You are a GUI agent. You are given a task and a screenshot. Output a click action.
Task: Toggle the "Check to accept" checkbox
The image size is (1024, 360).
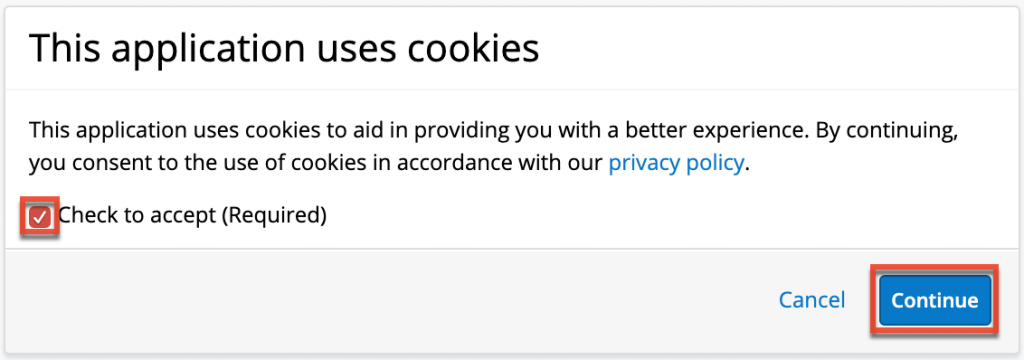(40, 218)
